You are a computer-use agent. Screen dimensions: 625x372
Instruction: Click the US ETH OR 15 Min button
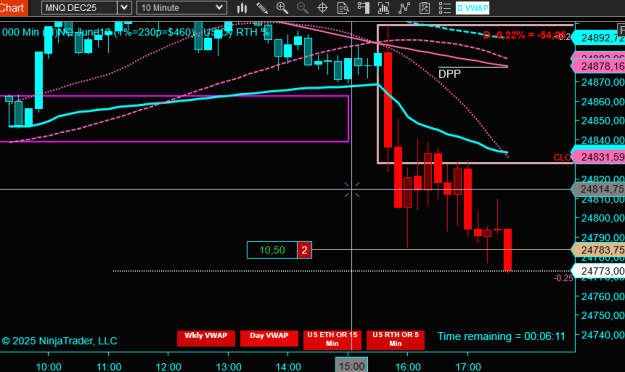click(332, 340)
